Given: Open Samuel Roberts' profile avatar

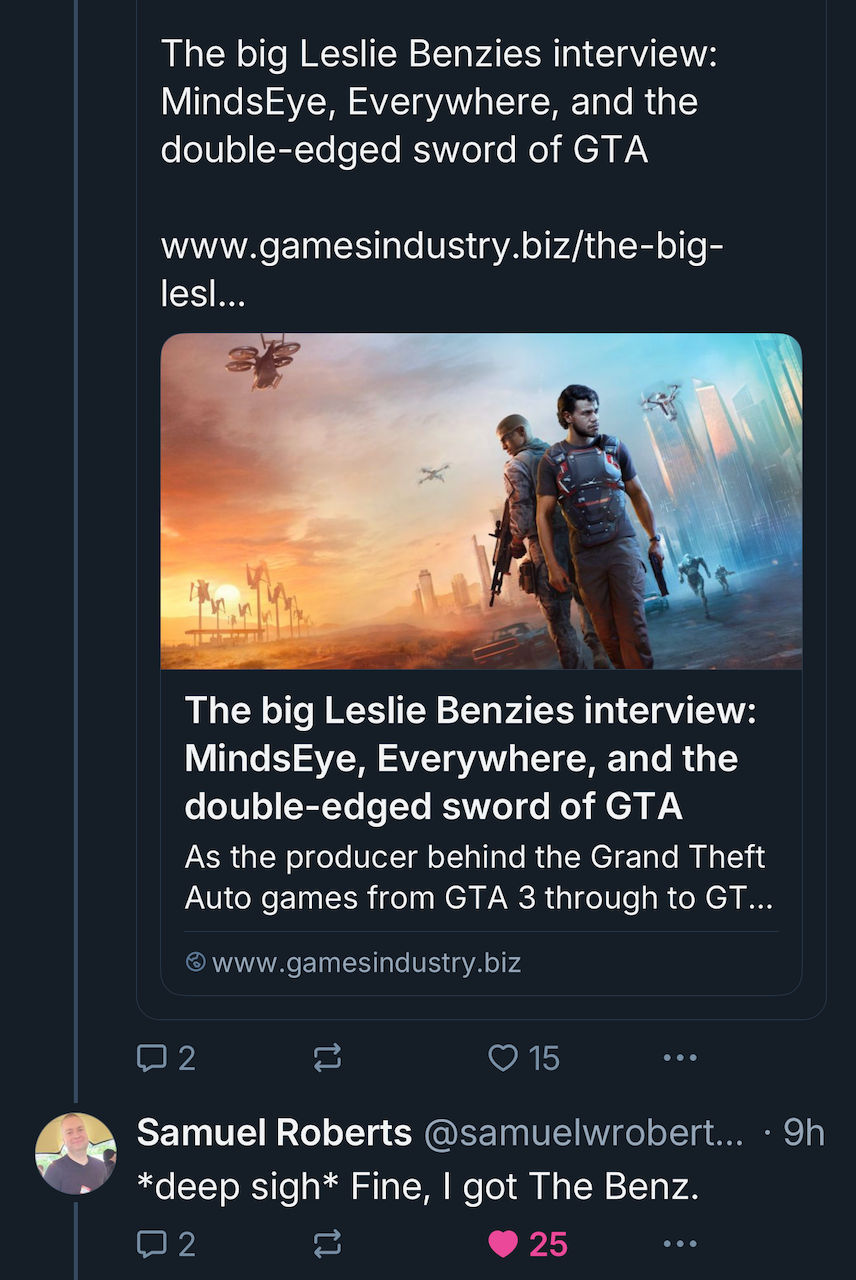Looking at the screenshot, I should click(76, 1153).
